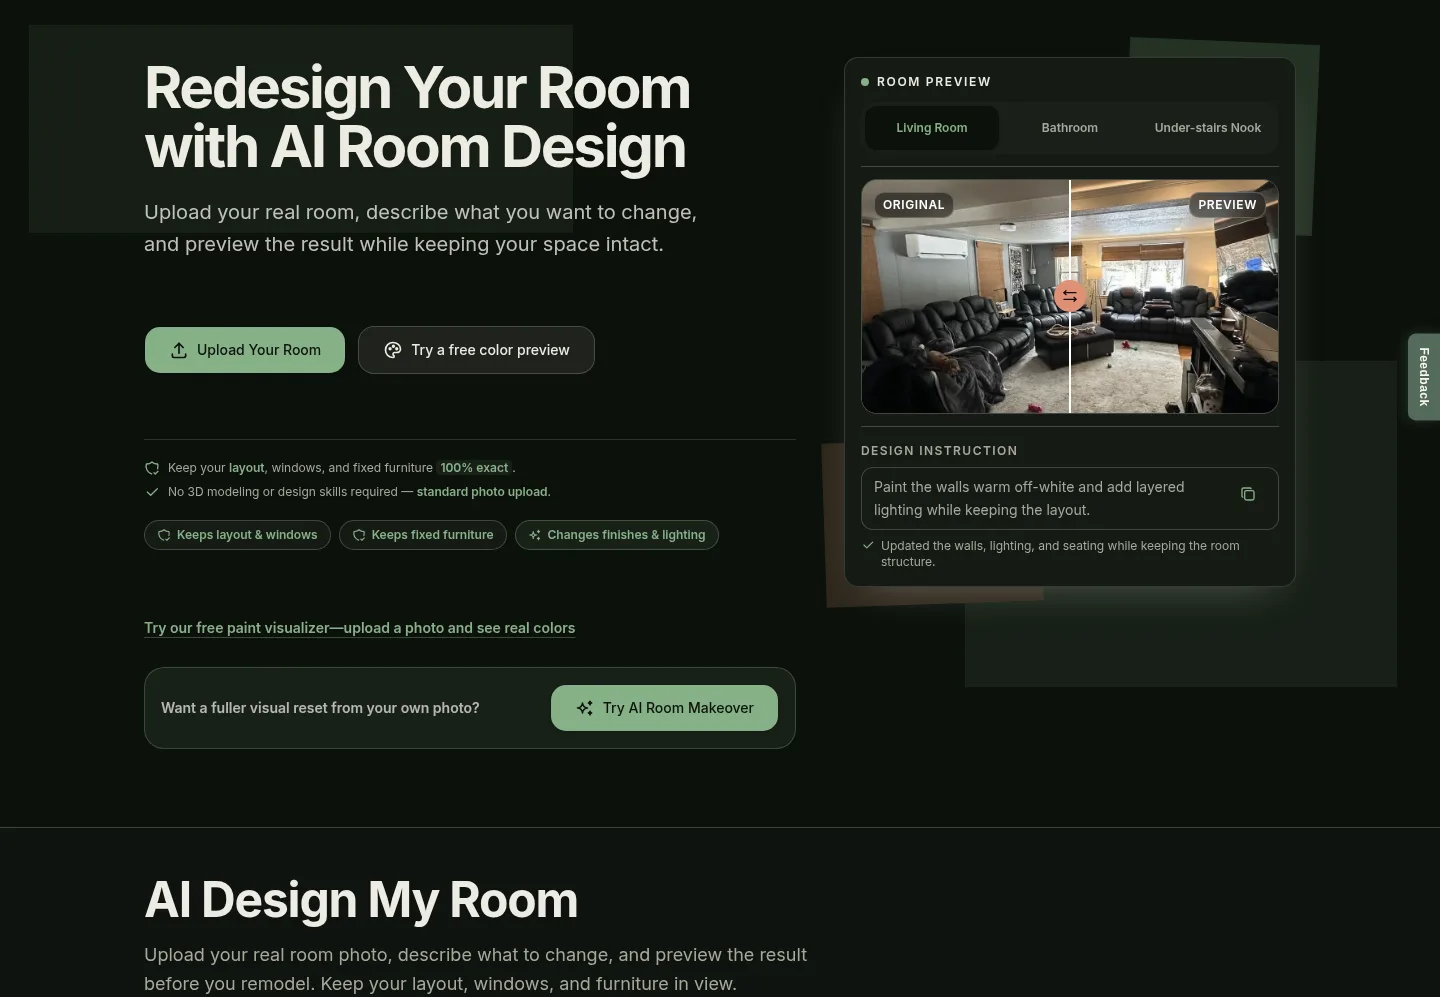Open the Under-stairs Nook tab
Image resolution: width=1440 pixels, height=997 pixels.
click(1208, 128)
